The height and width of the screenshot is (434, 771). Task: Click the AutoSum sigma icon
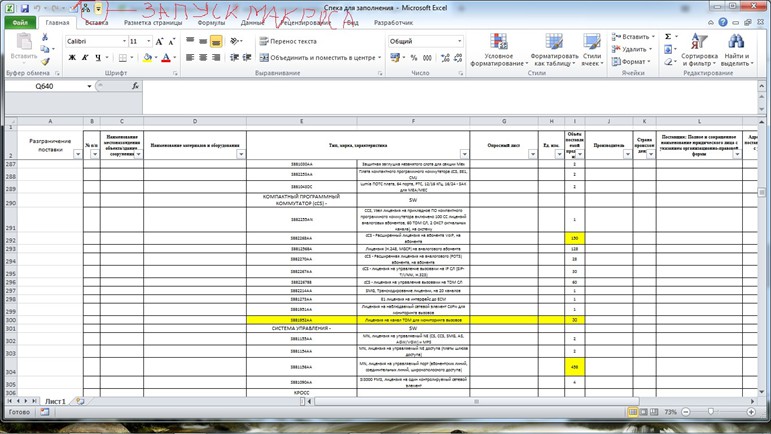(668, 37)
